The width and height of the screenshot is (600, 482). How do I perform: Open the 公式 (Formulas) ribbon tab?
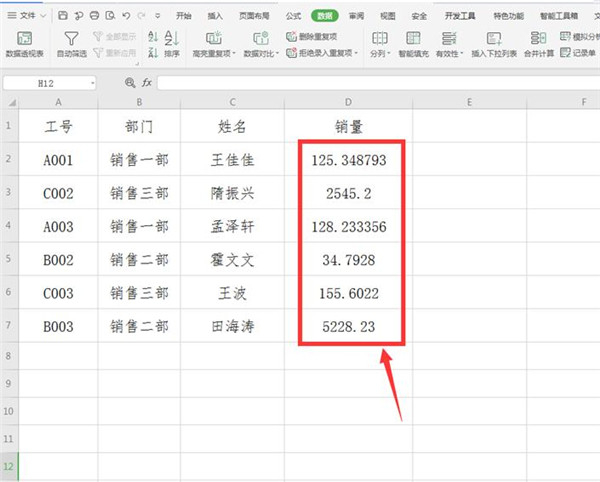[x=292, y=16]
